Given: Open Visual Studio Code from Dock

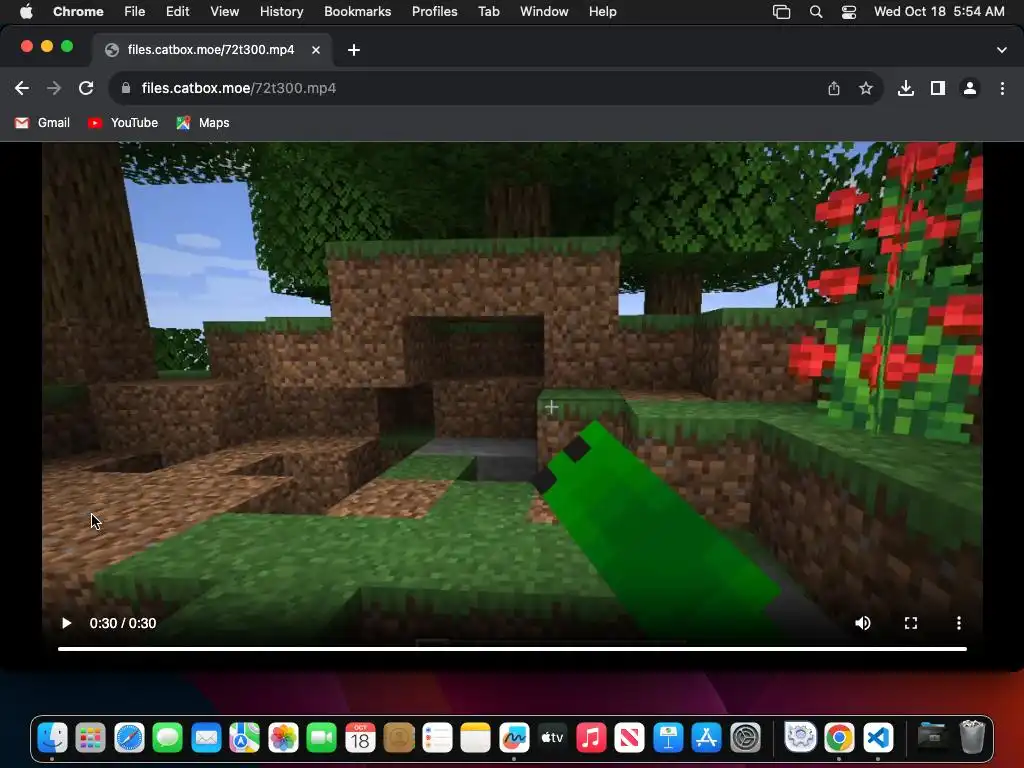Looking at the screenshot, I should [x=878, y=738].
